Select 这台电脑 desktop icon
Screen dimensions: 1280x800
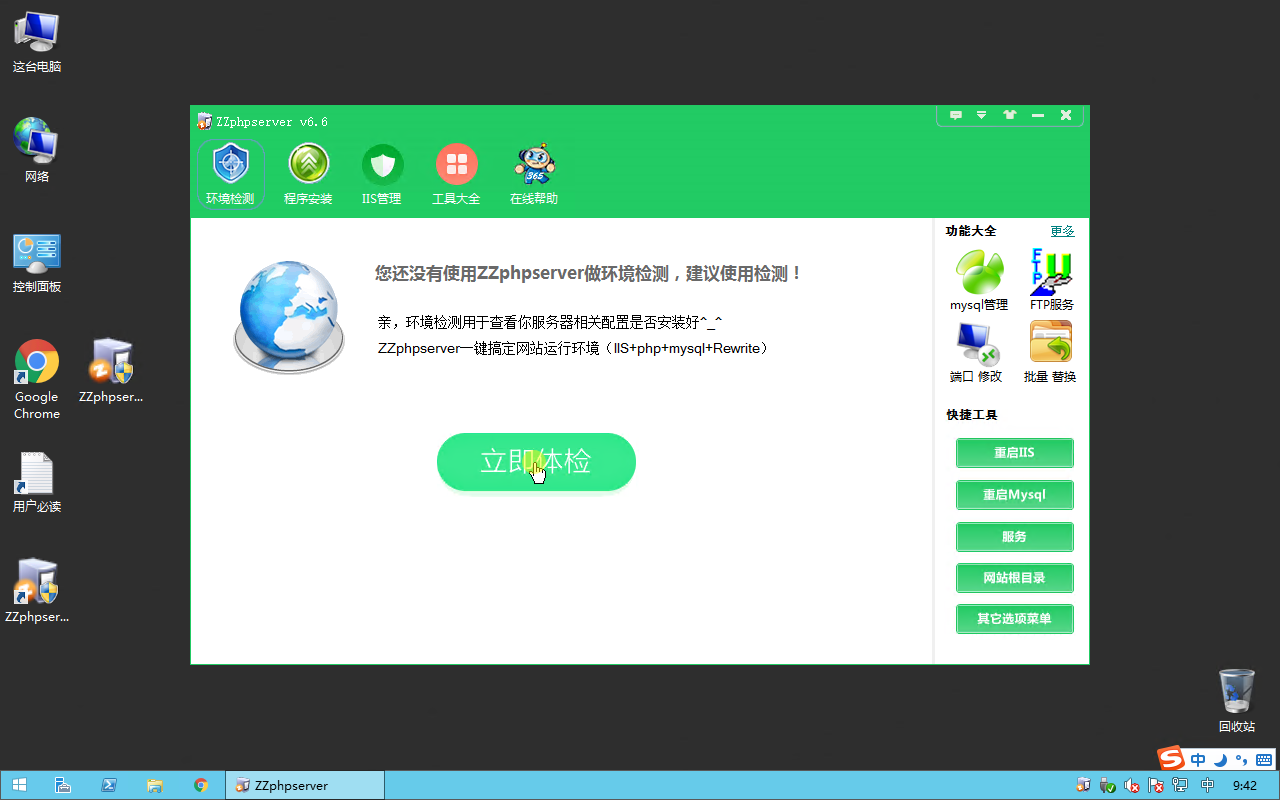pos(37,42)
